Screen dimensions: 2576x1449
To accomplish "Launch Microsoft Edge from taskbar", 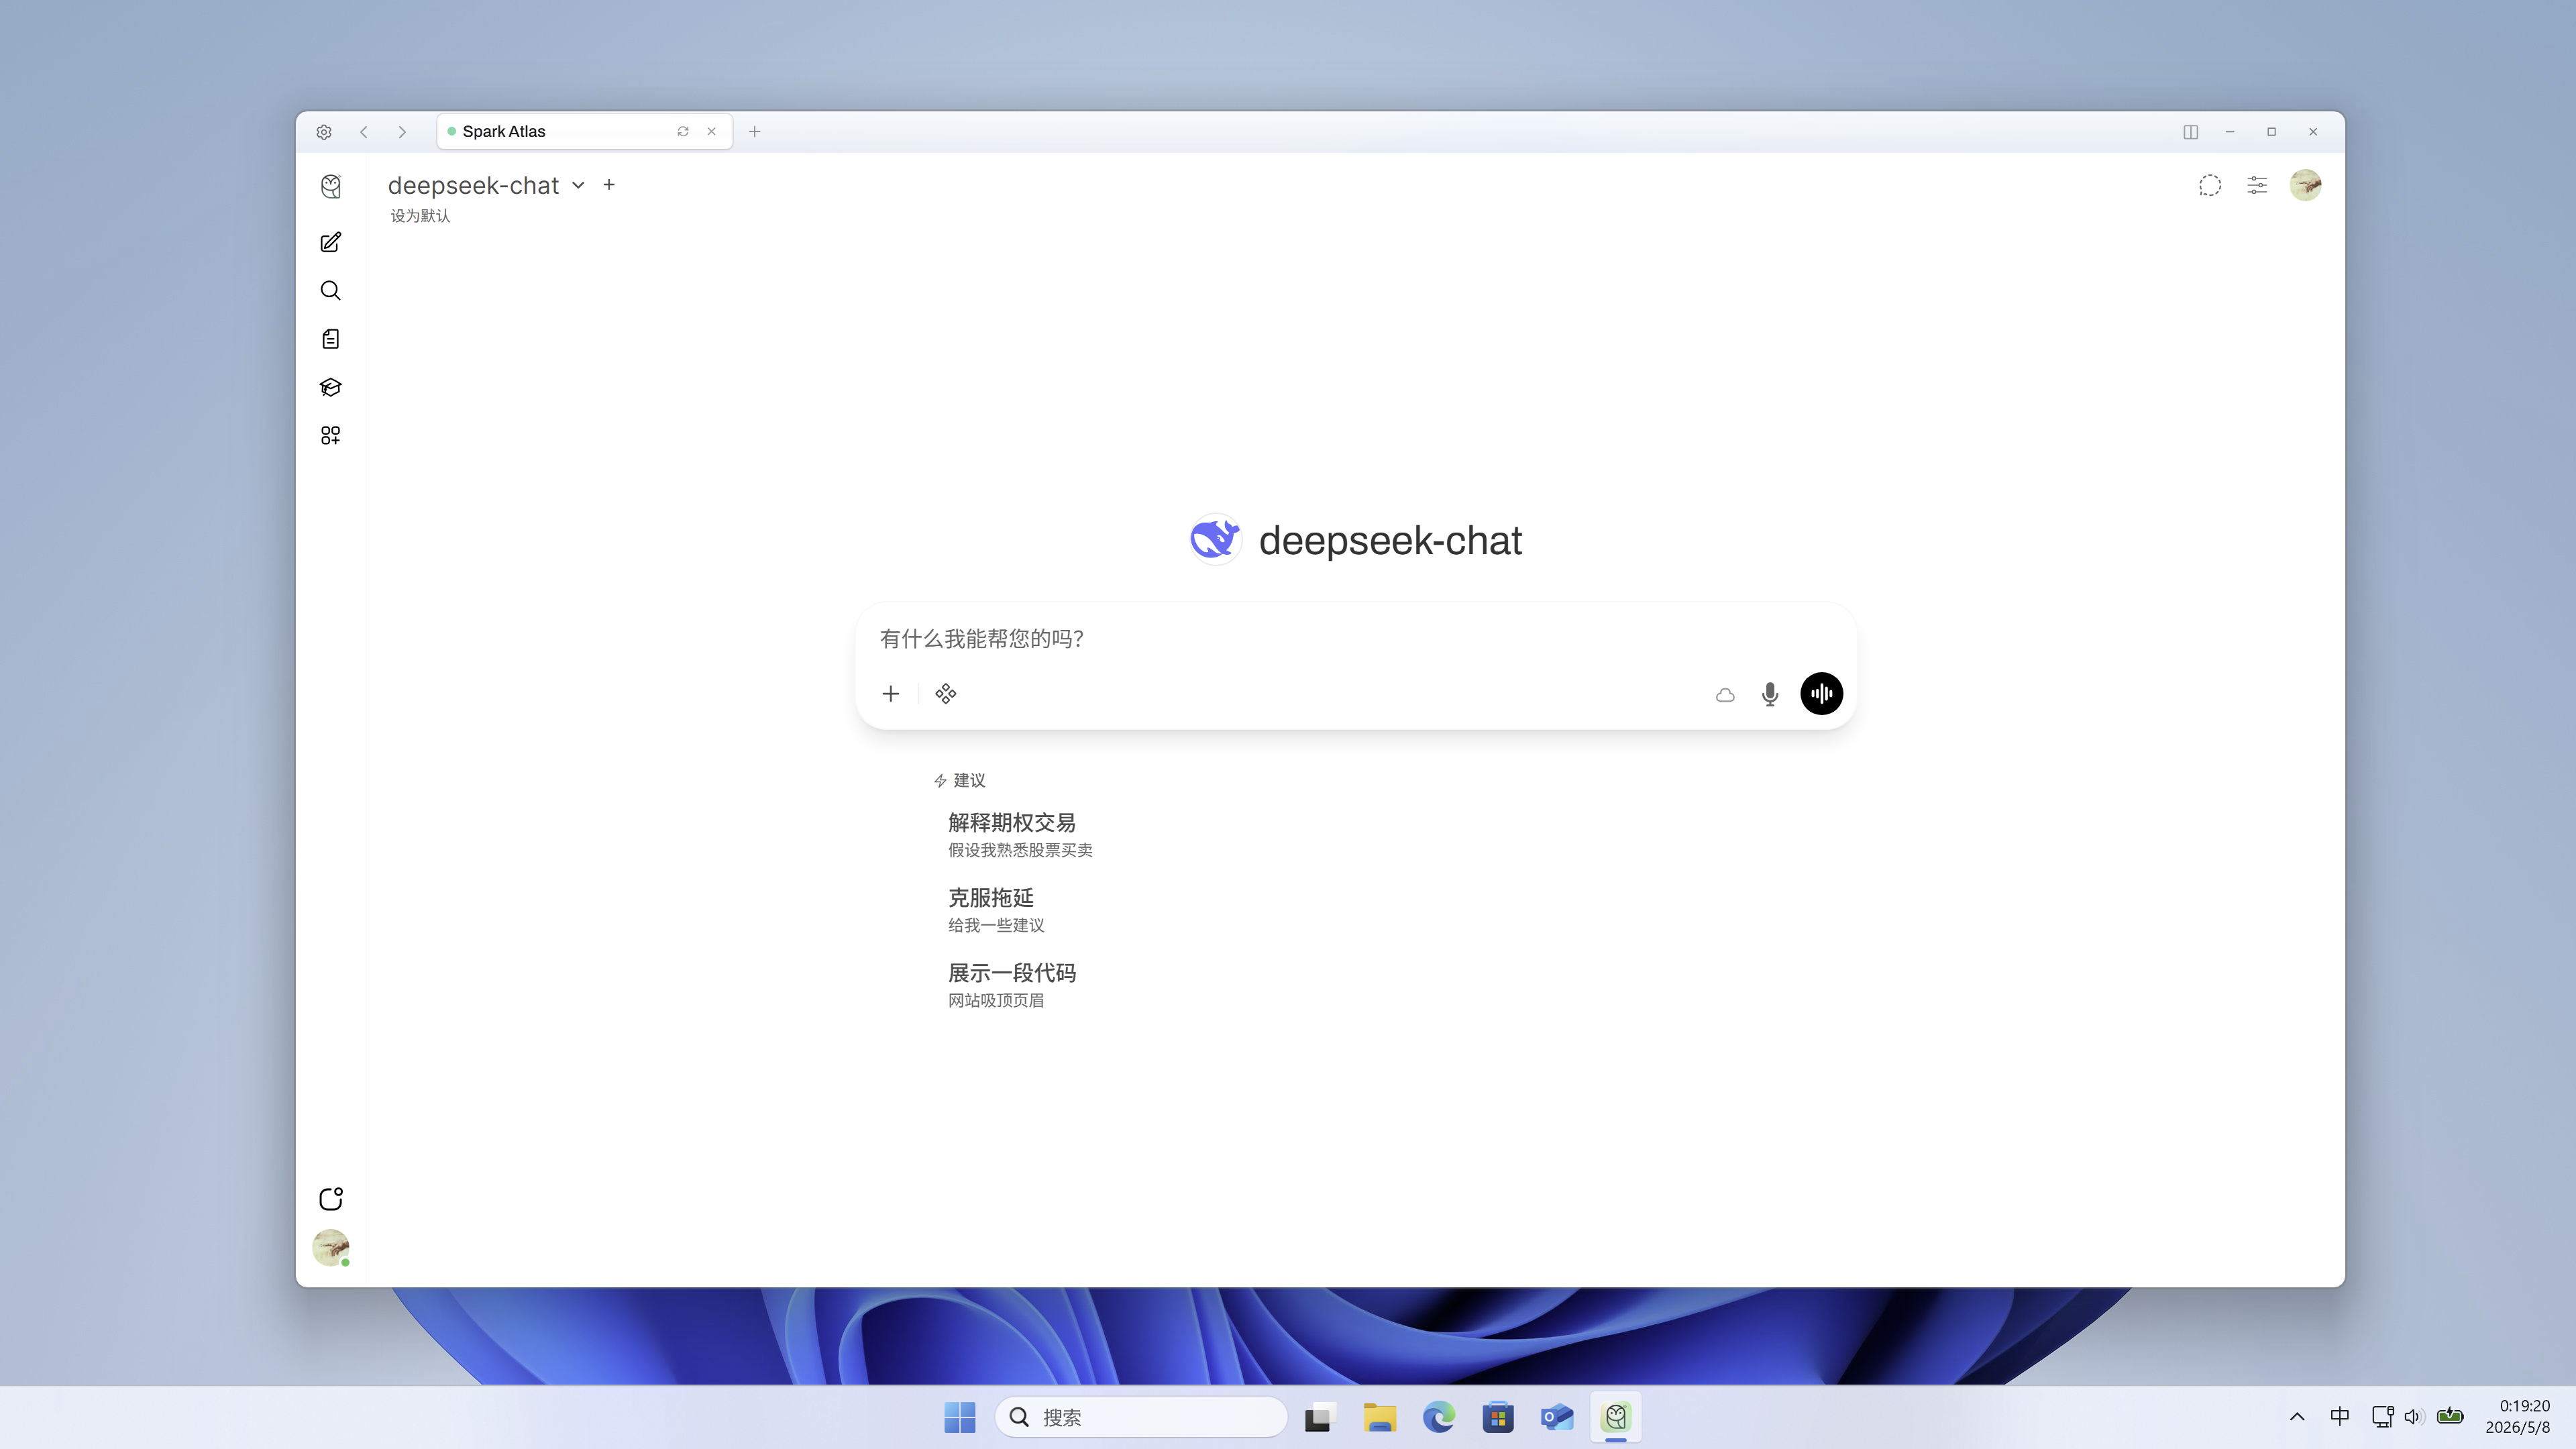I will click(x=1439, y=1417).
